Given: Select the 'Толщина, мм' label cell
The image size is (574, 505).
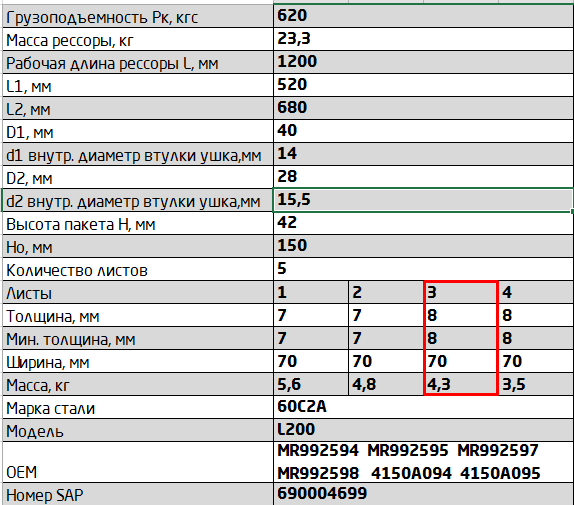Looking at the screenshot, I should point(138,316).
